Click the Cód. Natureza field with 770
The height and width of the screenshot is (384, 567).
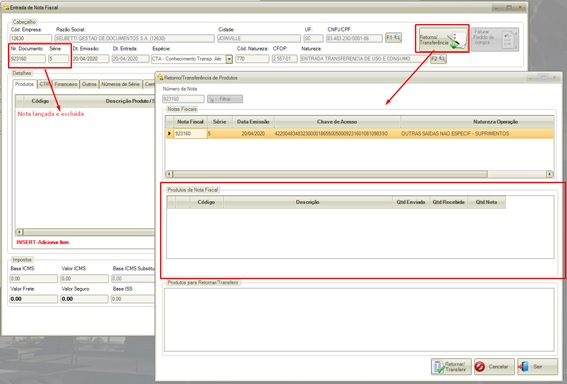point(252,59)
